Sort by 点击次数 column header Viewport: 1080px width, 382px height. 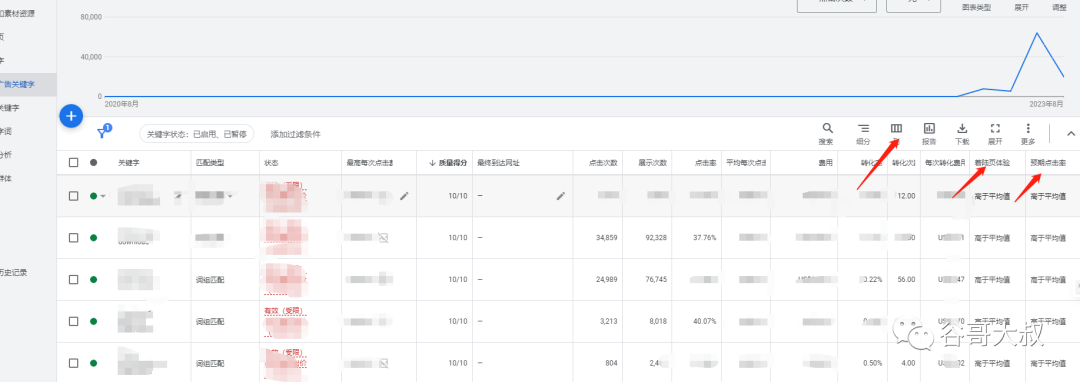tap(603, 163)
